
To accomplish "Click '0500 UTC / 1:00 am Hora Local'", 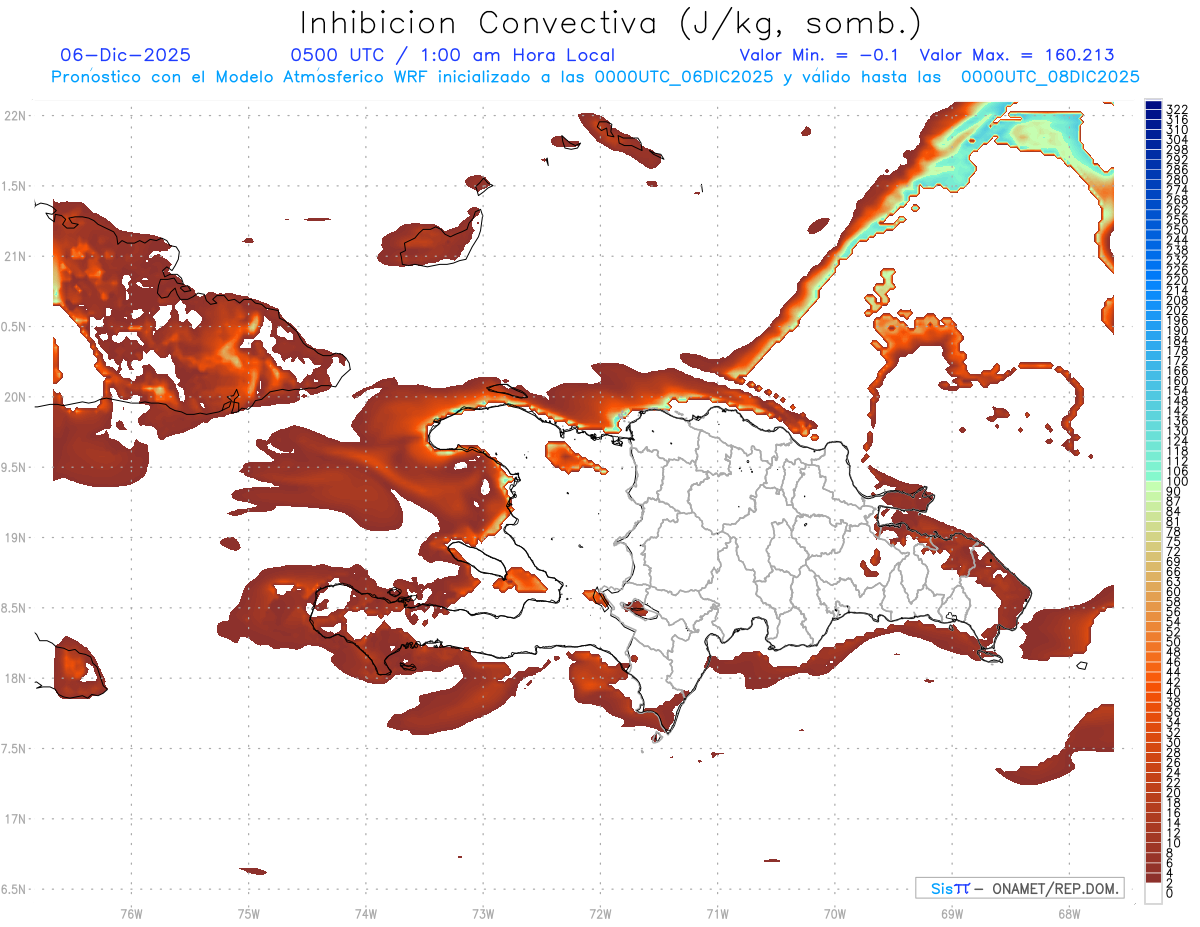I will (452, 56).
